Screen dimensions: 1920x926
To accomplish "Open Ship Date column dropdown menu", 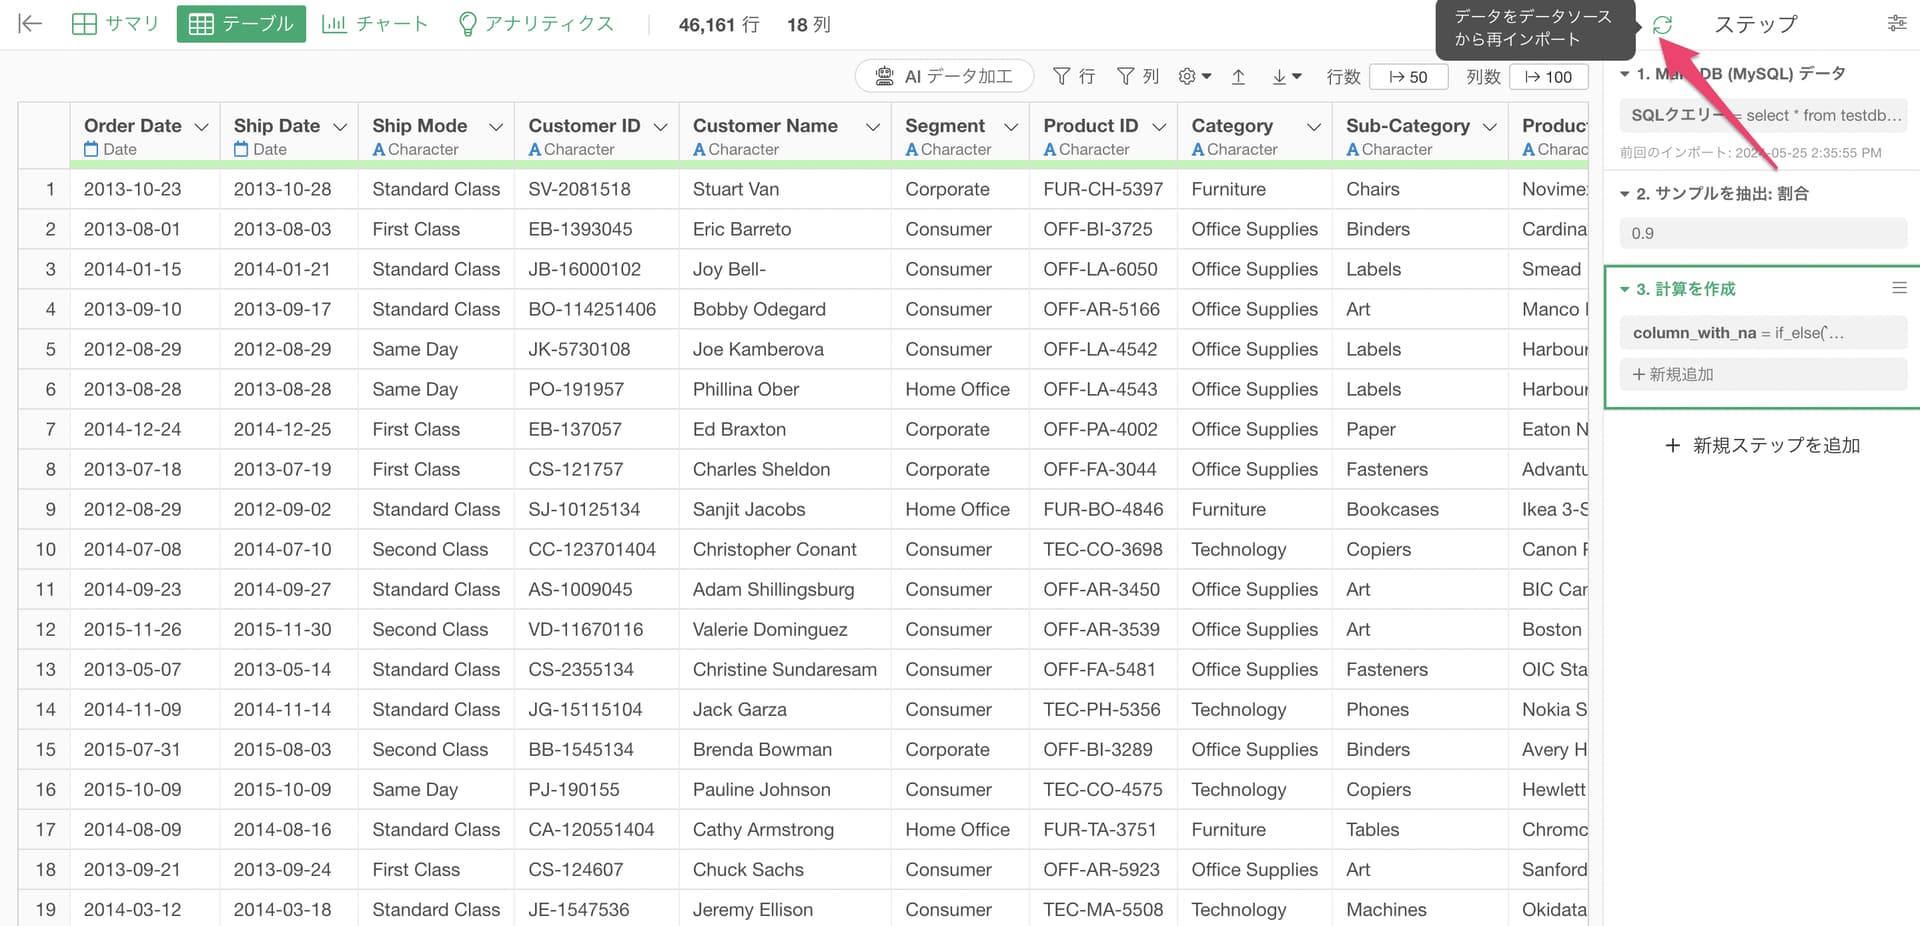I will pyautogui.click(x=340, y=127).
